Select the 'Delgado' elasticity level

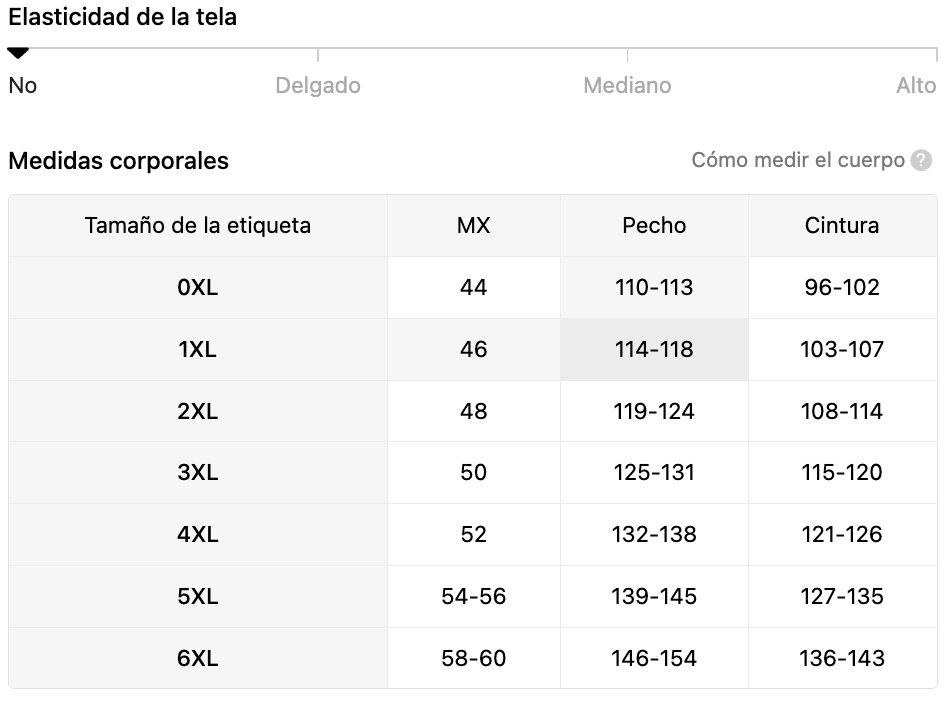318,86
